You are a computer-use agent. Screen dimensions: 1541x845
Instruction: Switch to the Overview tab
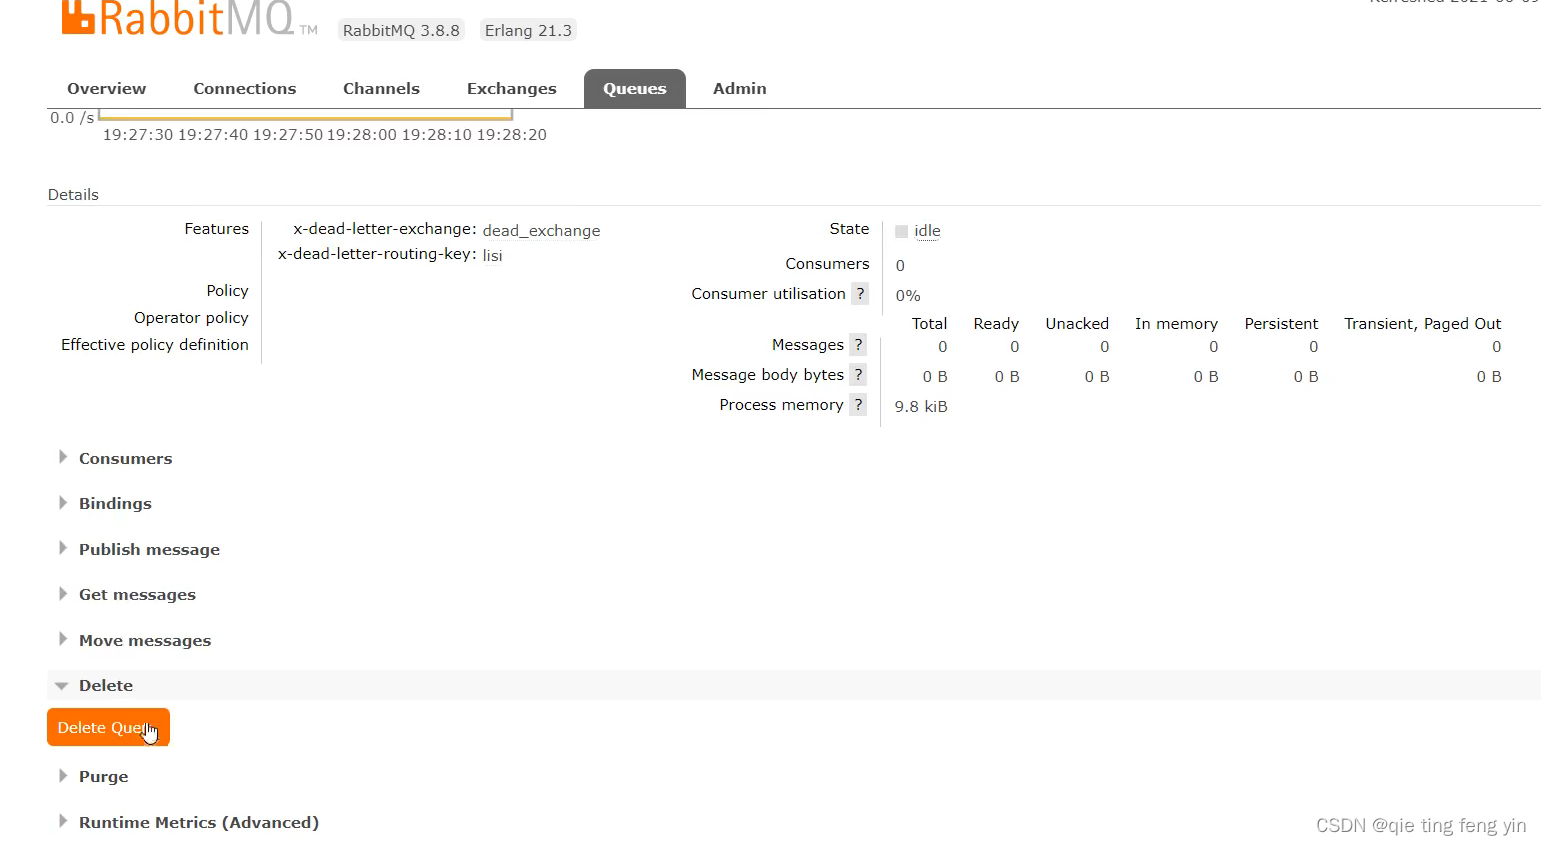106,88
